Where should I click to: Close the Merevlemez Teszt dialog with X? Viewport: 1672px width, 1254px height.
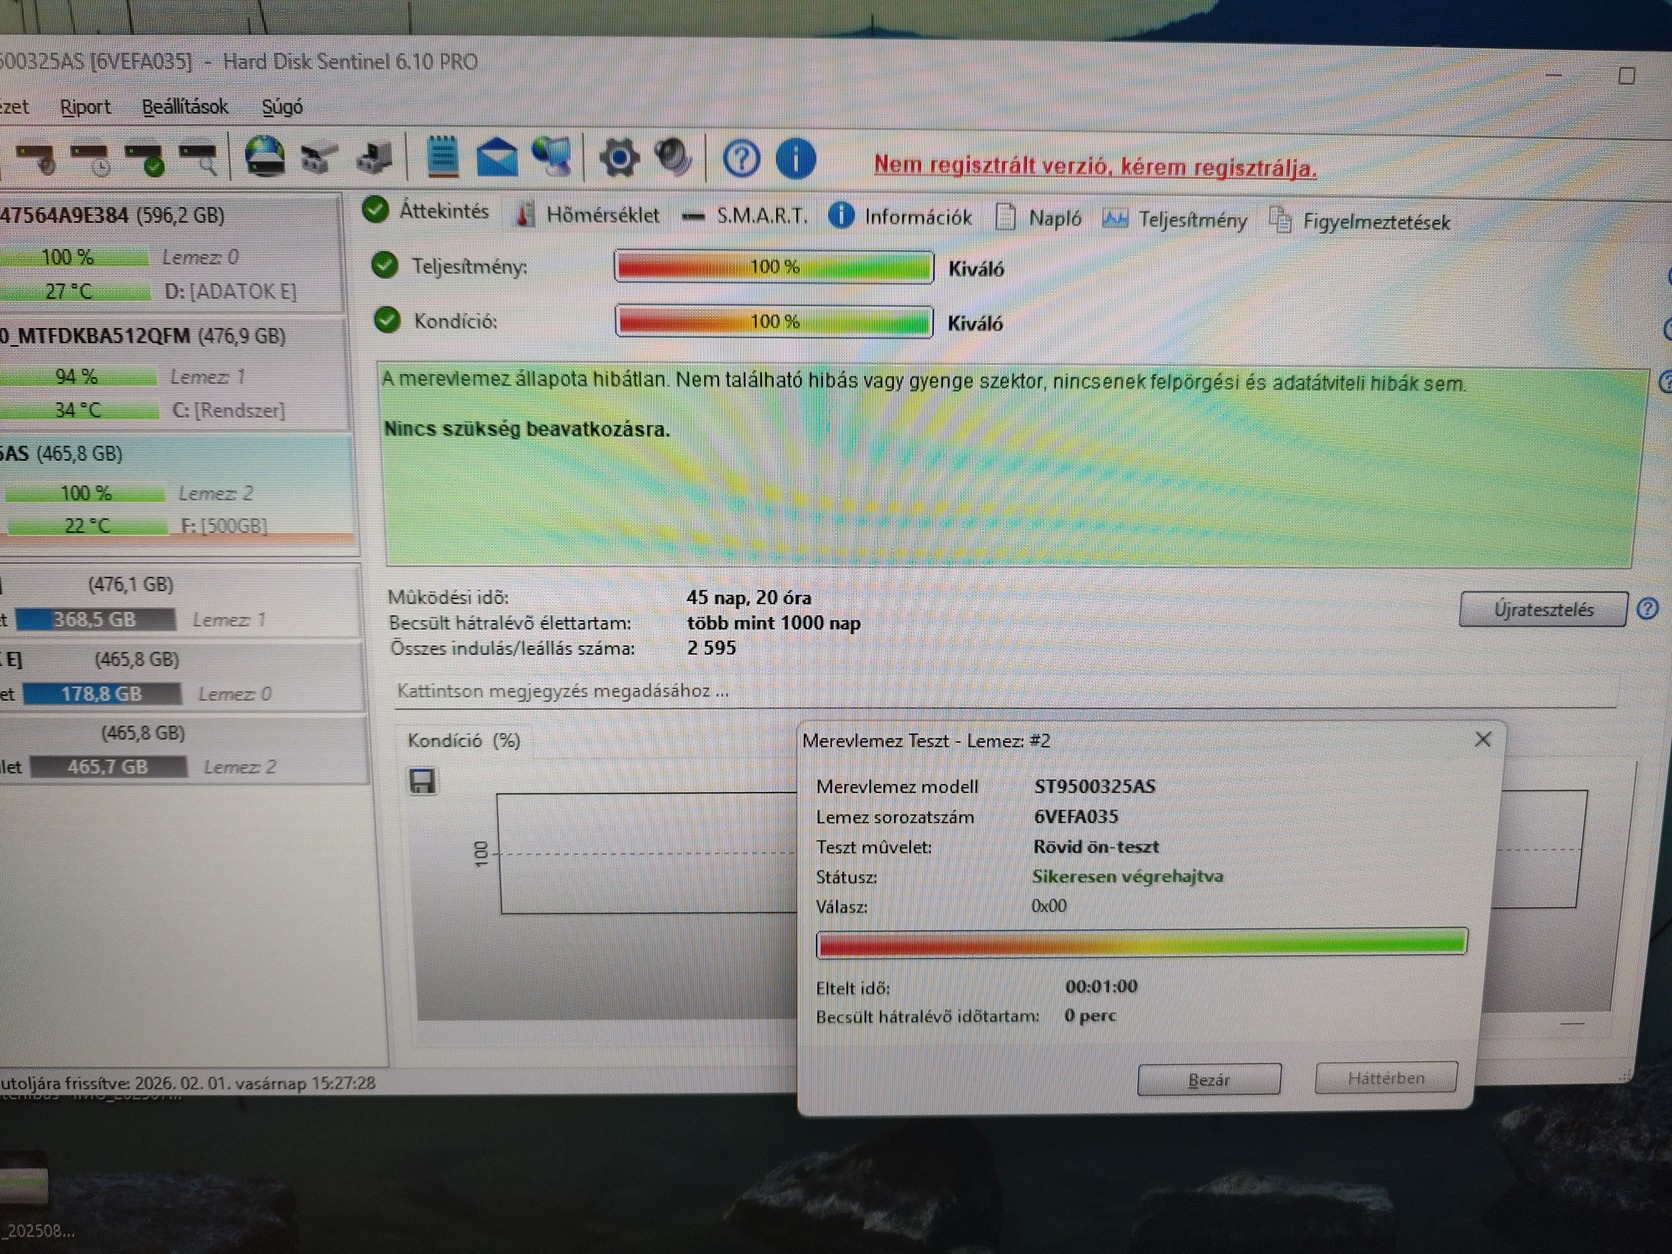pos(1483,739)
